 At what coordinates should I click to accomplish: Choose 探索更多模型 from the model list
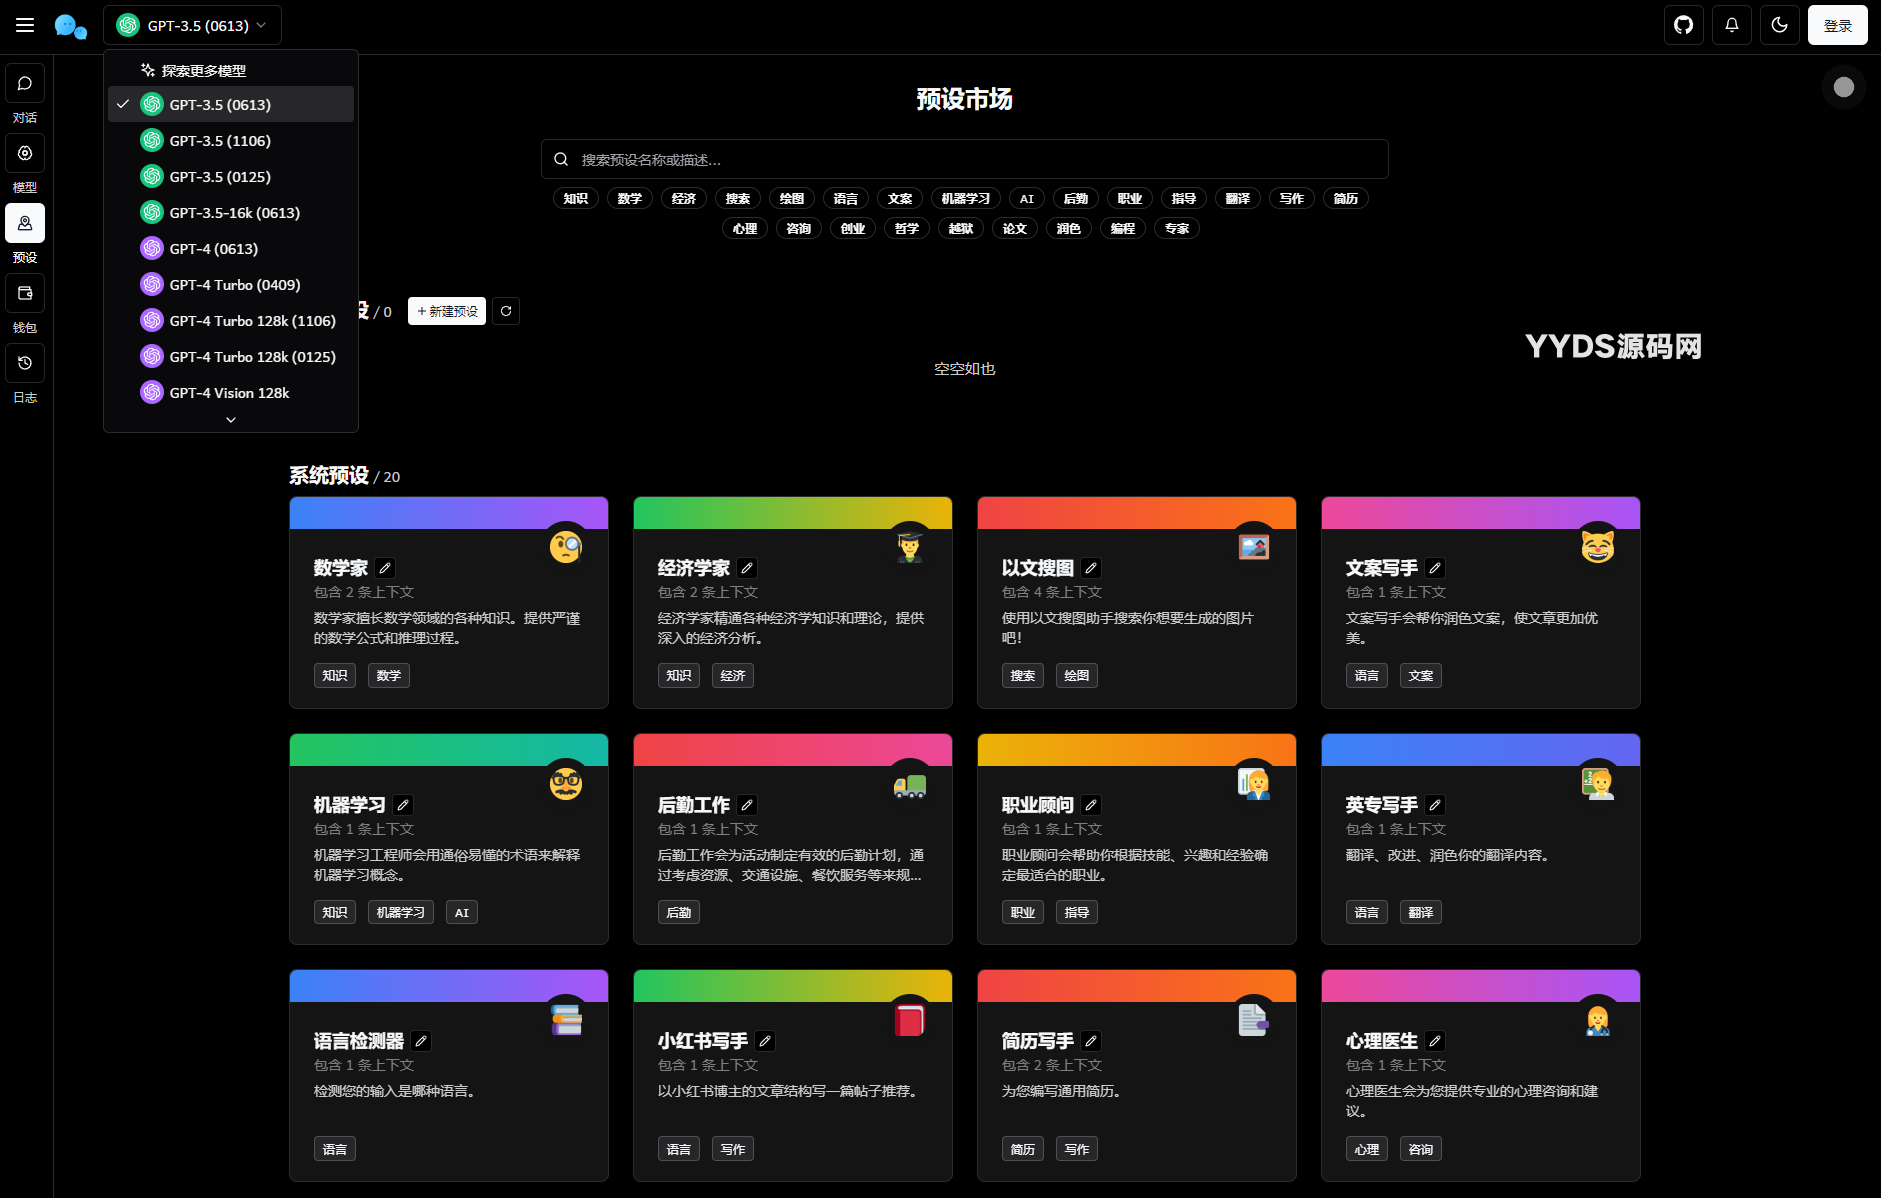pyautogui.click(x=203, y=71)
